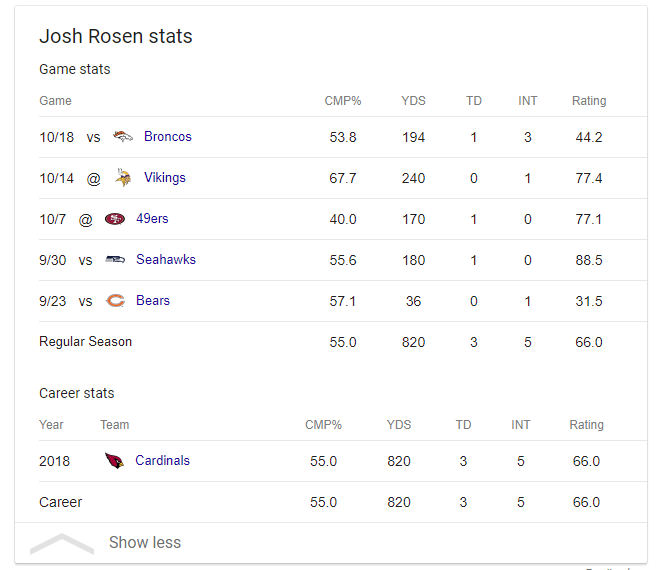Click the Bears team logo icon

115,301
